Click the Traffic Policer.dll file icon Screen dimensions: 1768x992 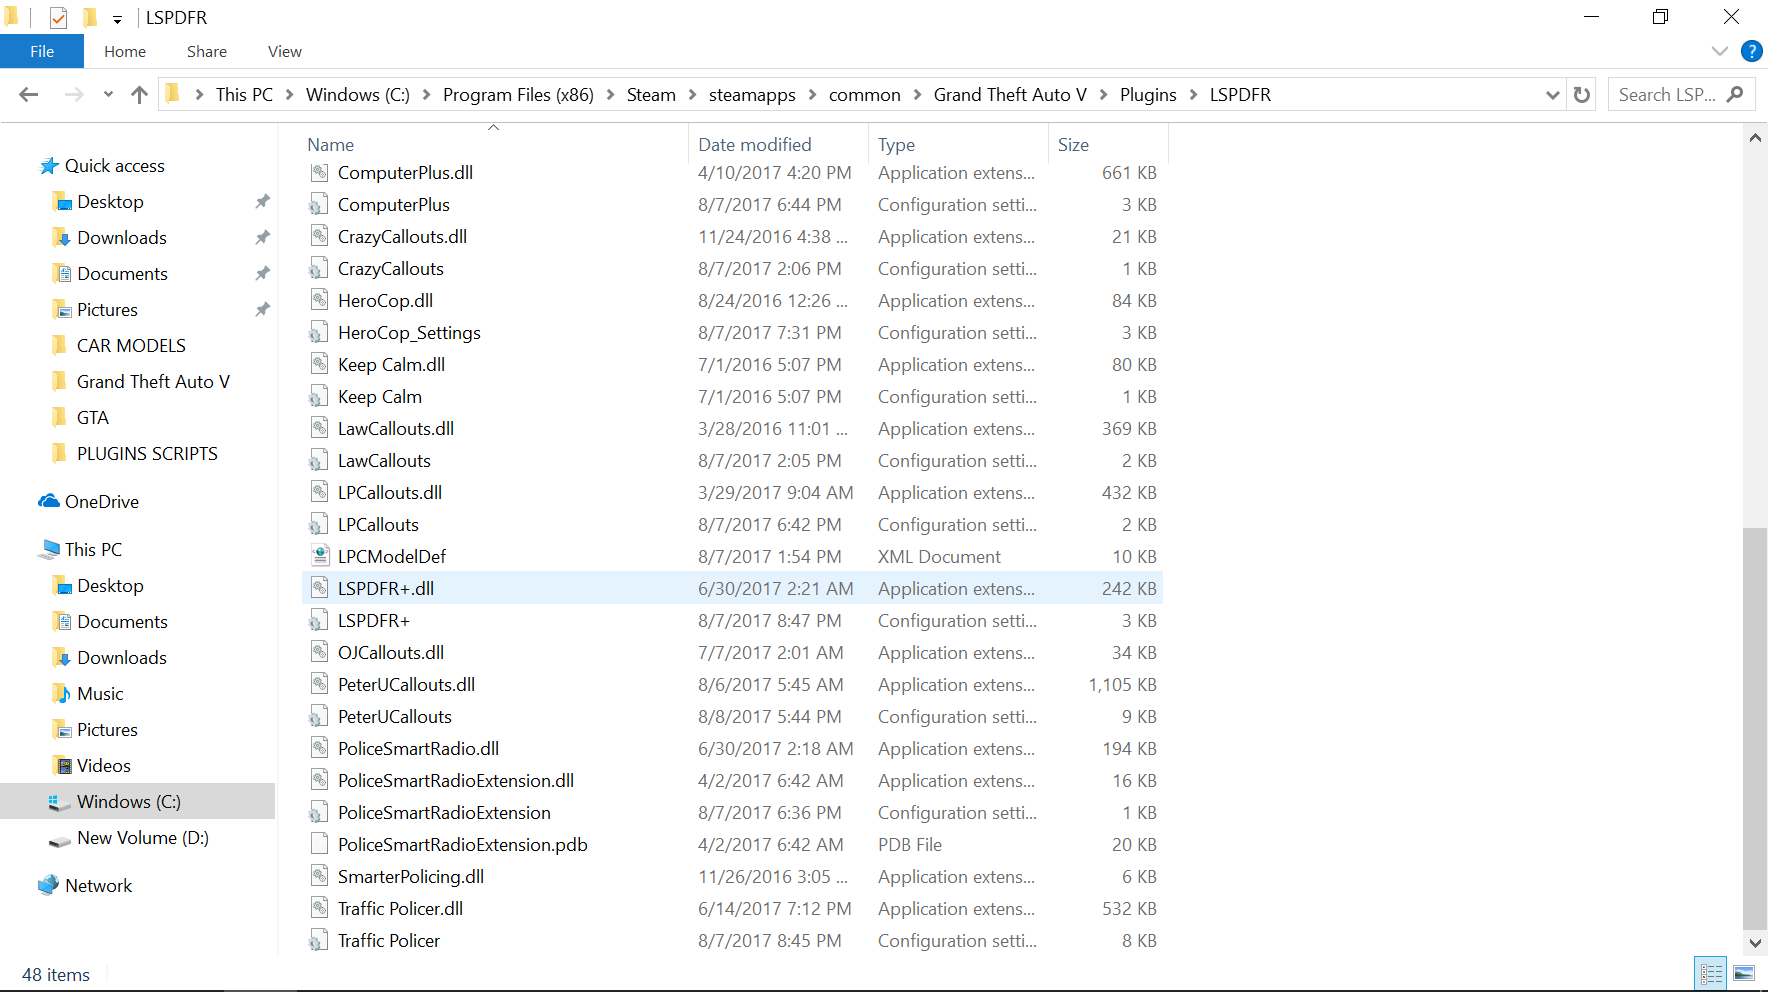pos(319,908)
